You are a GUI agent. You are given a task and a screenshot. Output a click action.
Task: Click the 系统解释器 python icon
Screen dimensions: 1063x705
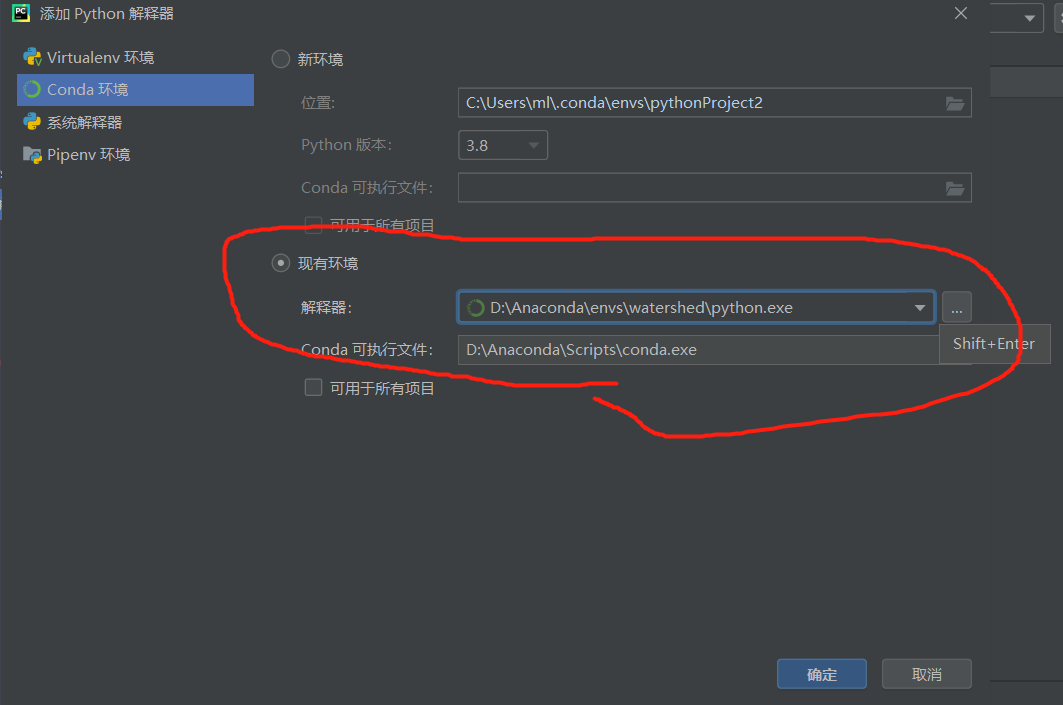click(x=32, y=122)
